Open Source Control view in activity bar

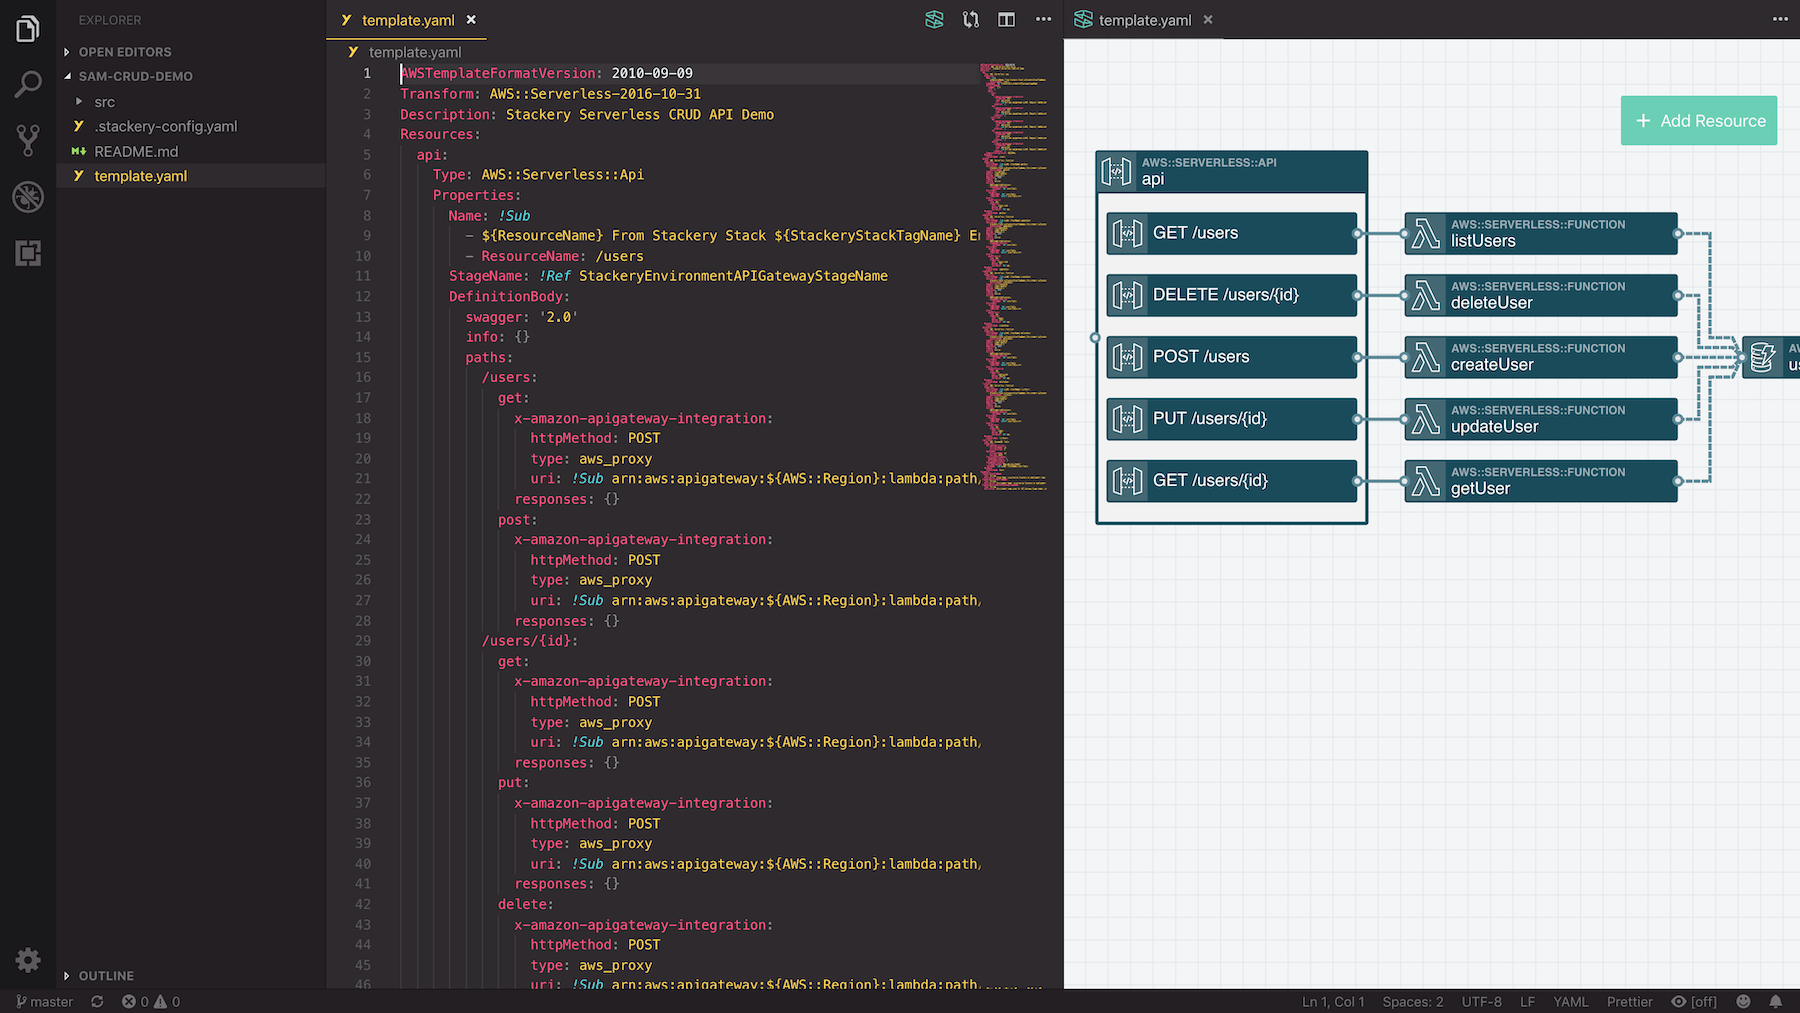coord(28,140)
